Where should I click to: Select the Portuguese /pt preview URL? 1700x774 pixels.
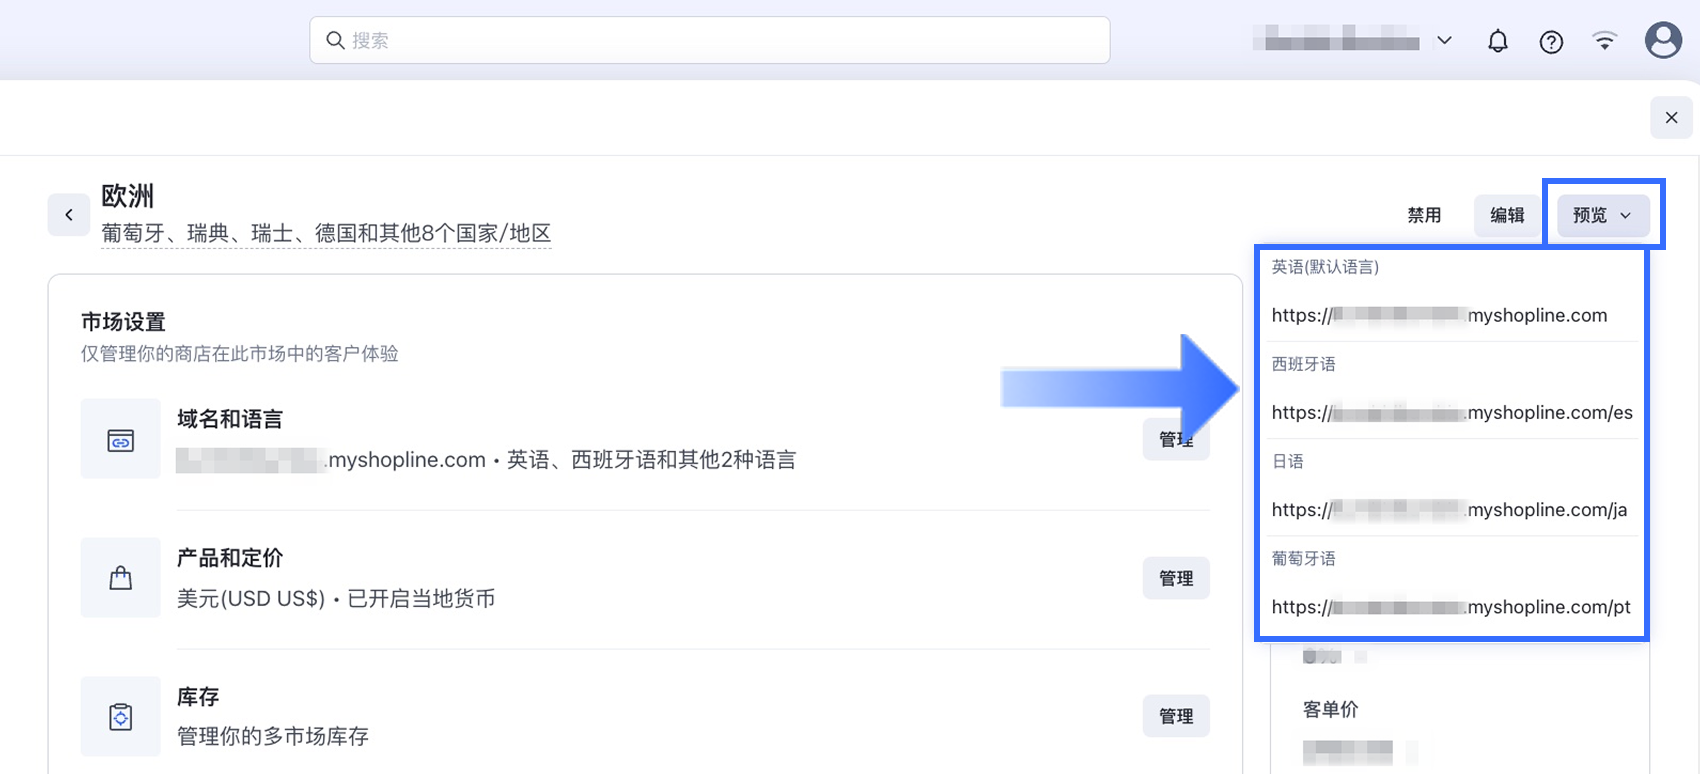tap(1450, 606)
